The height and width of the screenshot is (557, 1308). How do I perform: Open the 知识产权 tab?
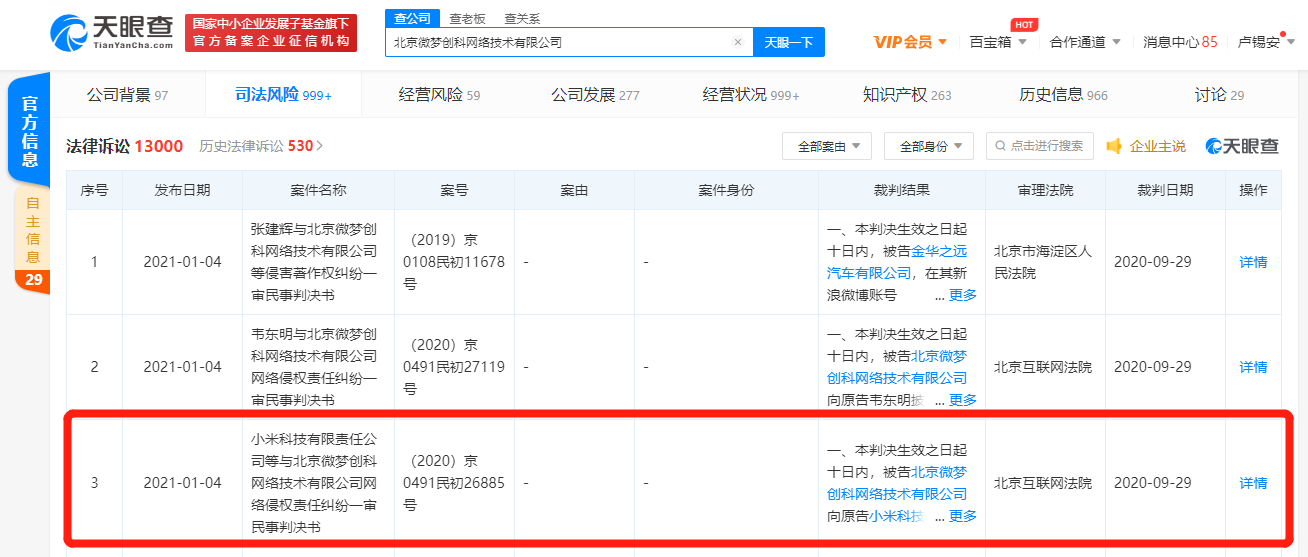pyautogui.click(x=907, y=95)
